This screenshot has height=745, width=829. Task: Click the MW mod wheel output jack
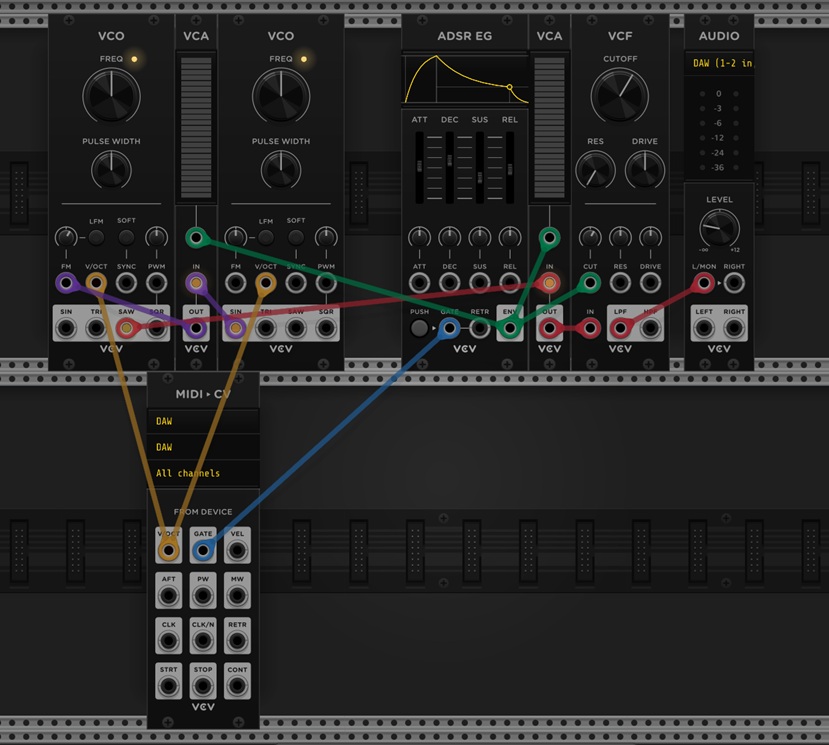pyautogui.click(x=237, y=595)
